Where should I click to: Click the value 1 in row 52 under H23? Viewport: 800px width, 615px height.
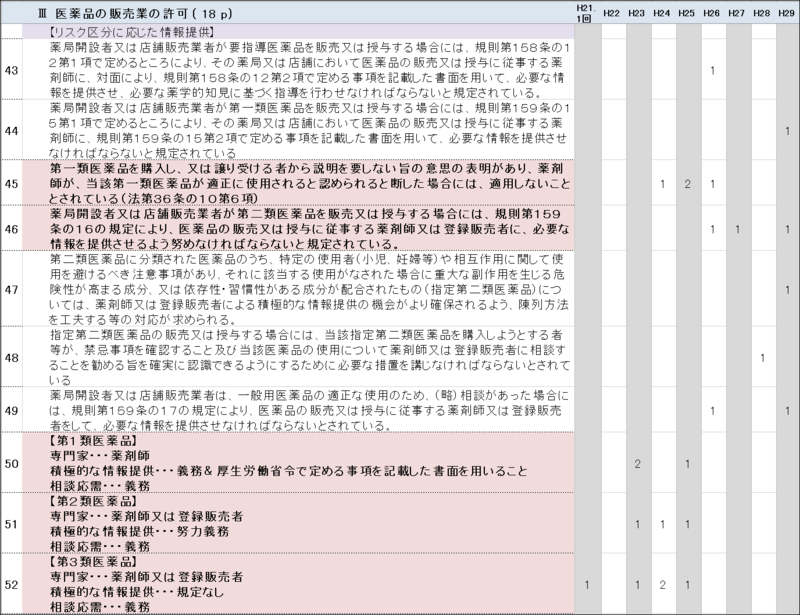pyautogui.click(x=637, y=585)
